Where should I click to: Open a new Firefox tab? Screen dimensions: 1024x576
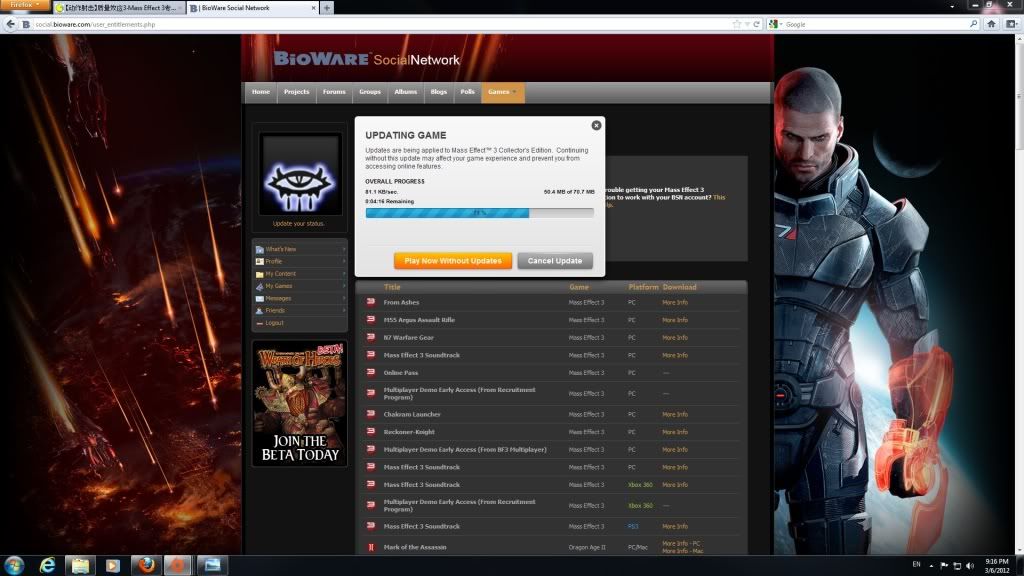pyautogui.click(x=326, y=8)
